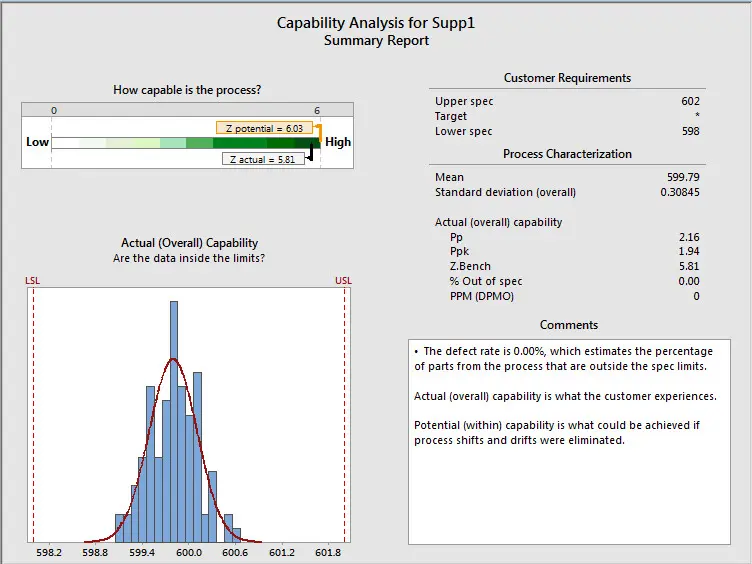Select the black Z actual marker
Viewport: 752px width, 564px height.
(310, 153)
